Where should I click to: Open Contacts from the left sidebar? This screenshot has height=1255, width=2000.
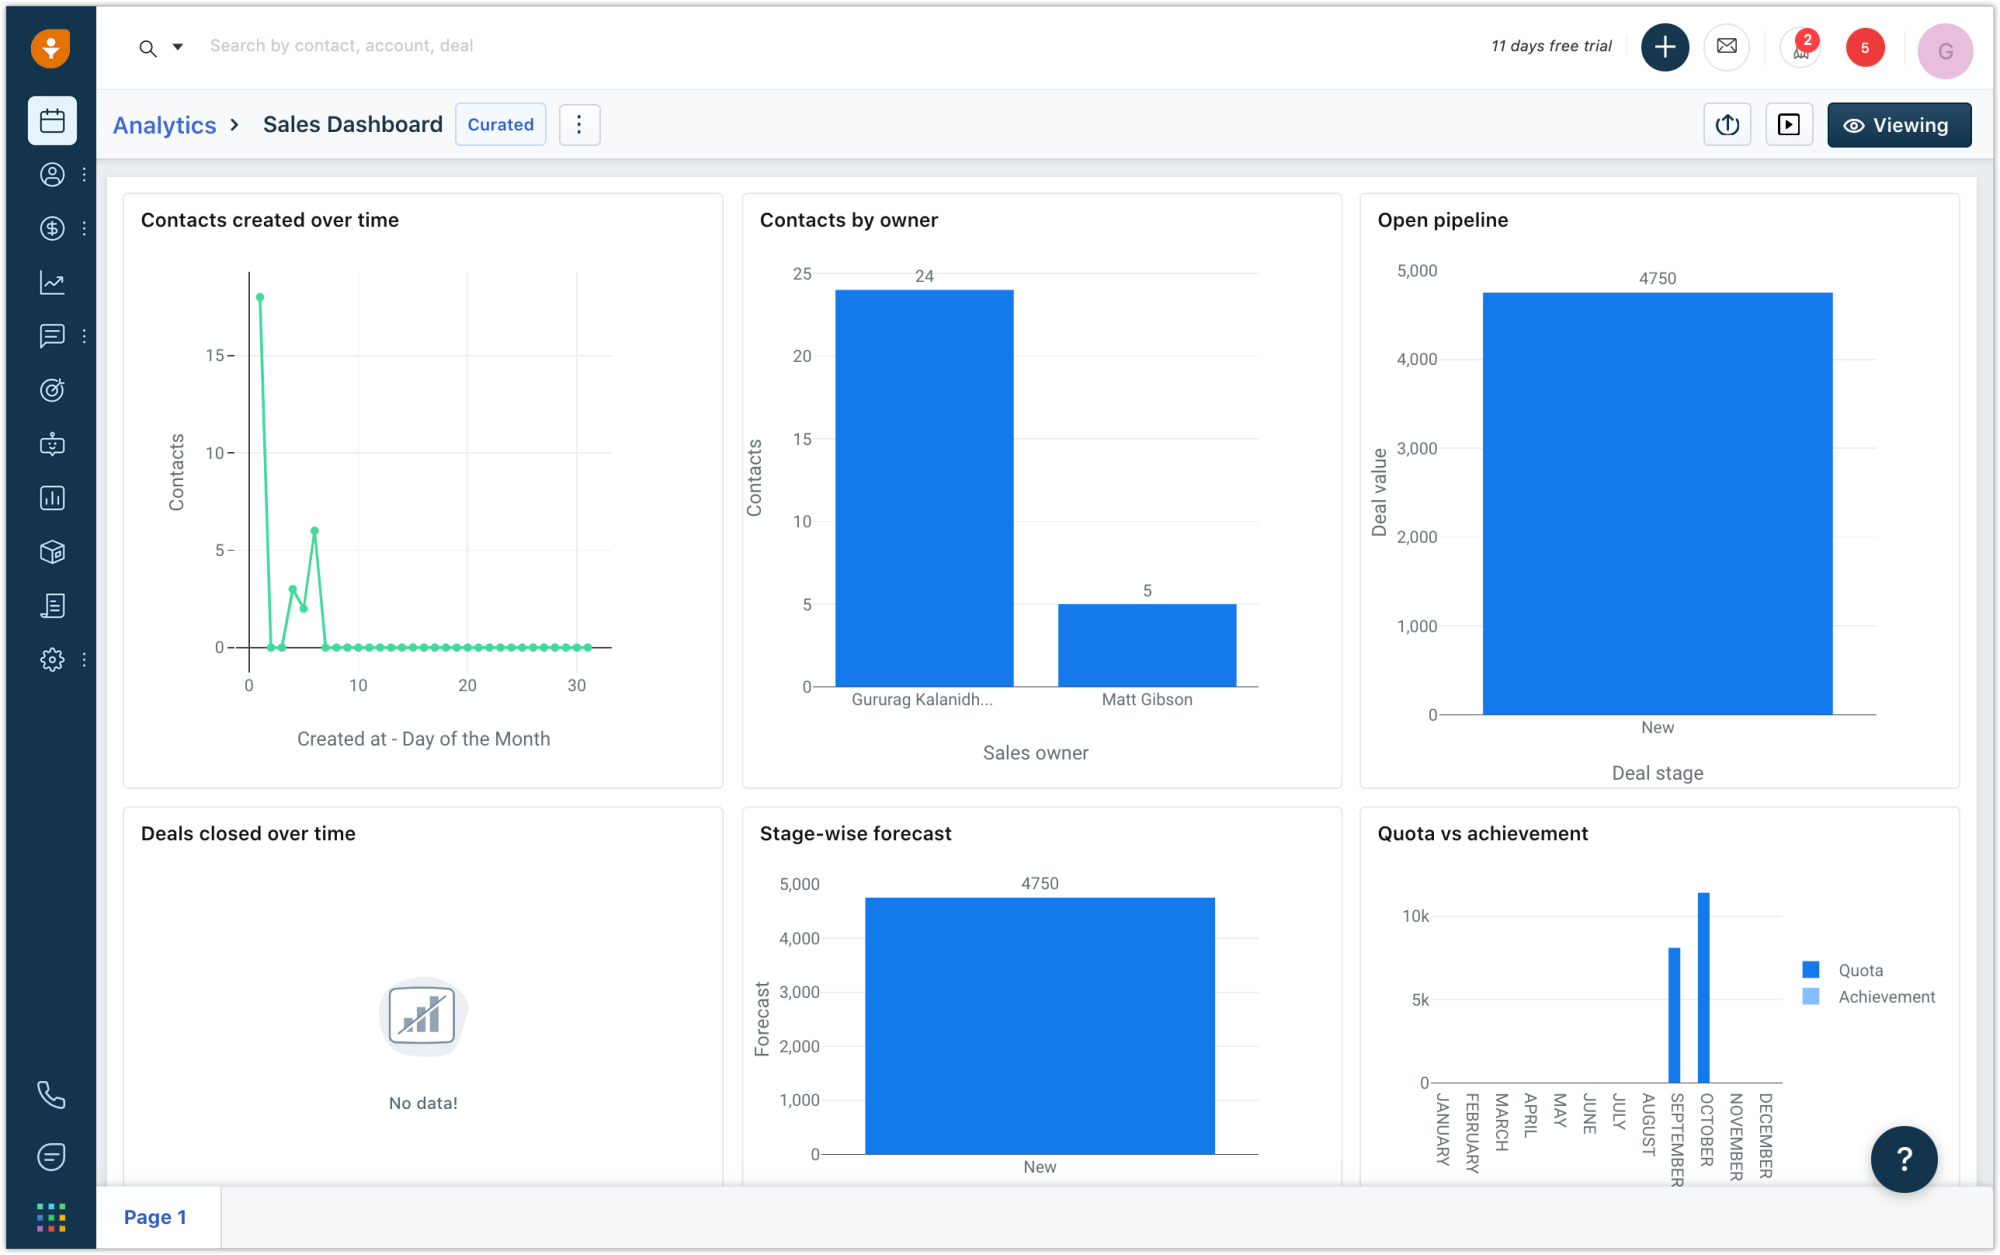(x=51, y=174)
